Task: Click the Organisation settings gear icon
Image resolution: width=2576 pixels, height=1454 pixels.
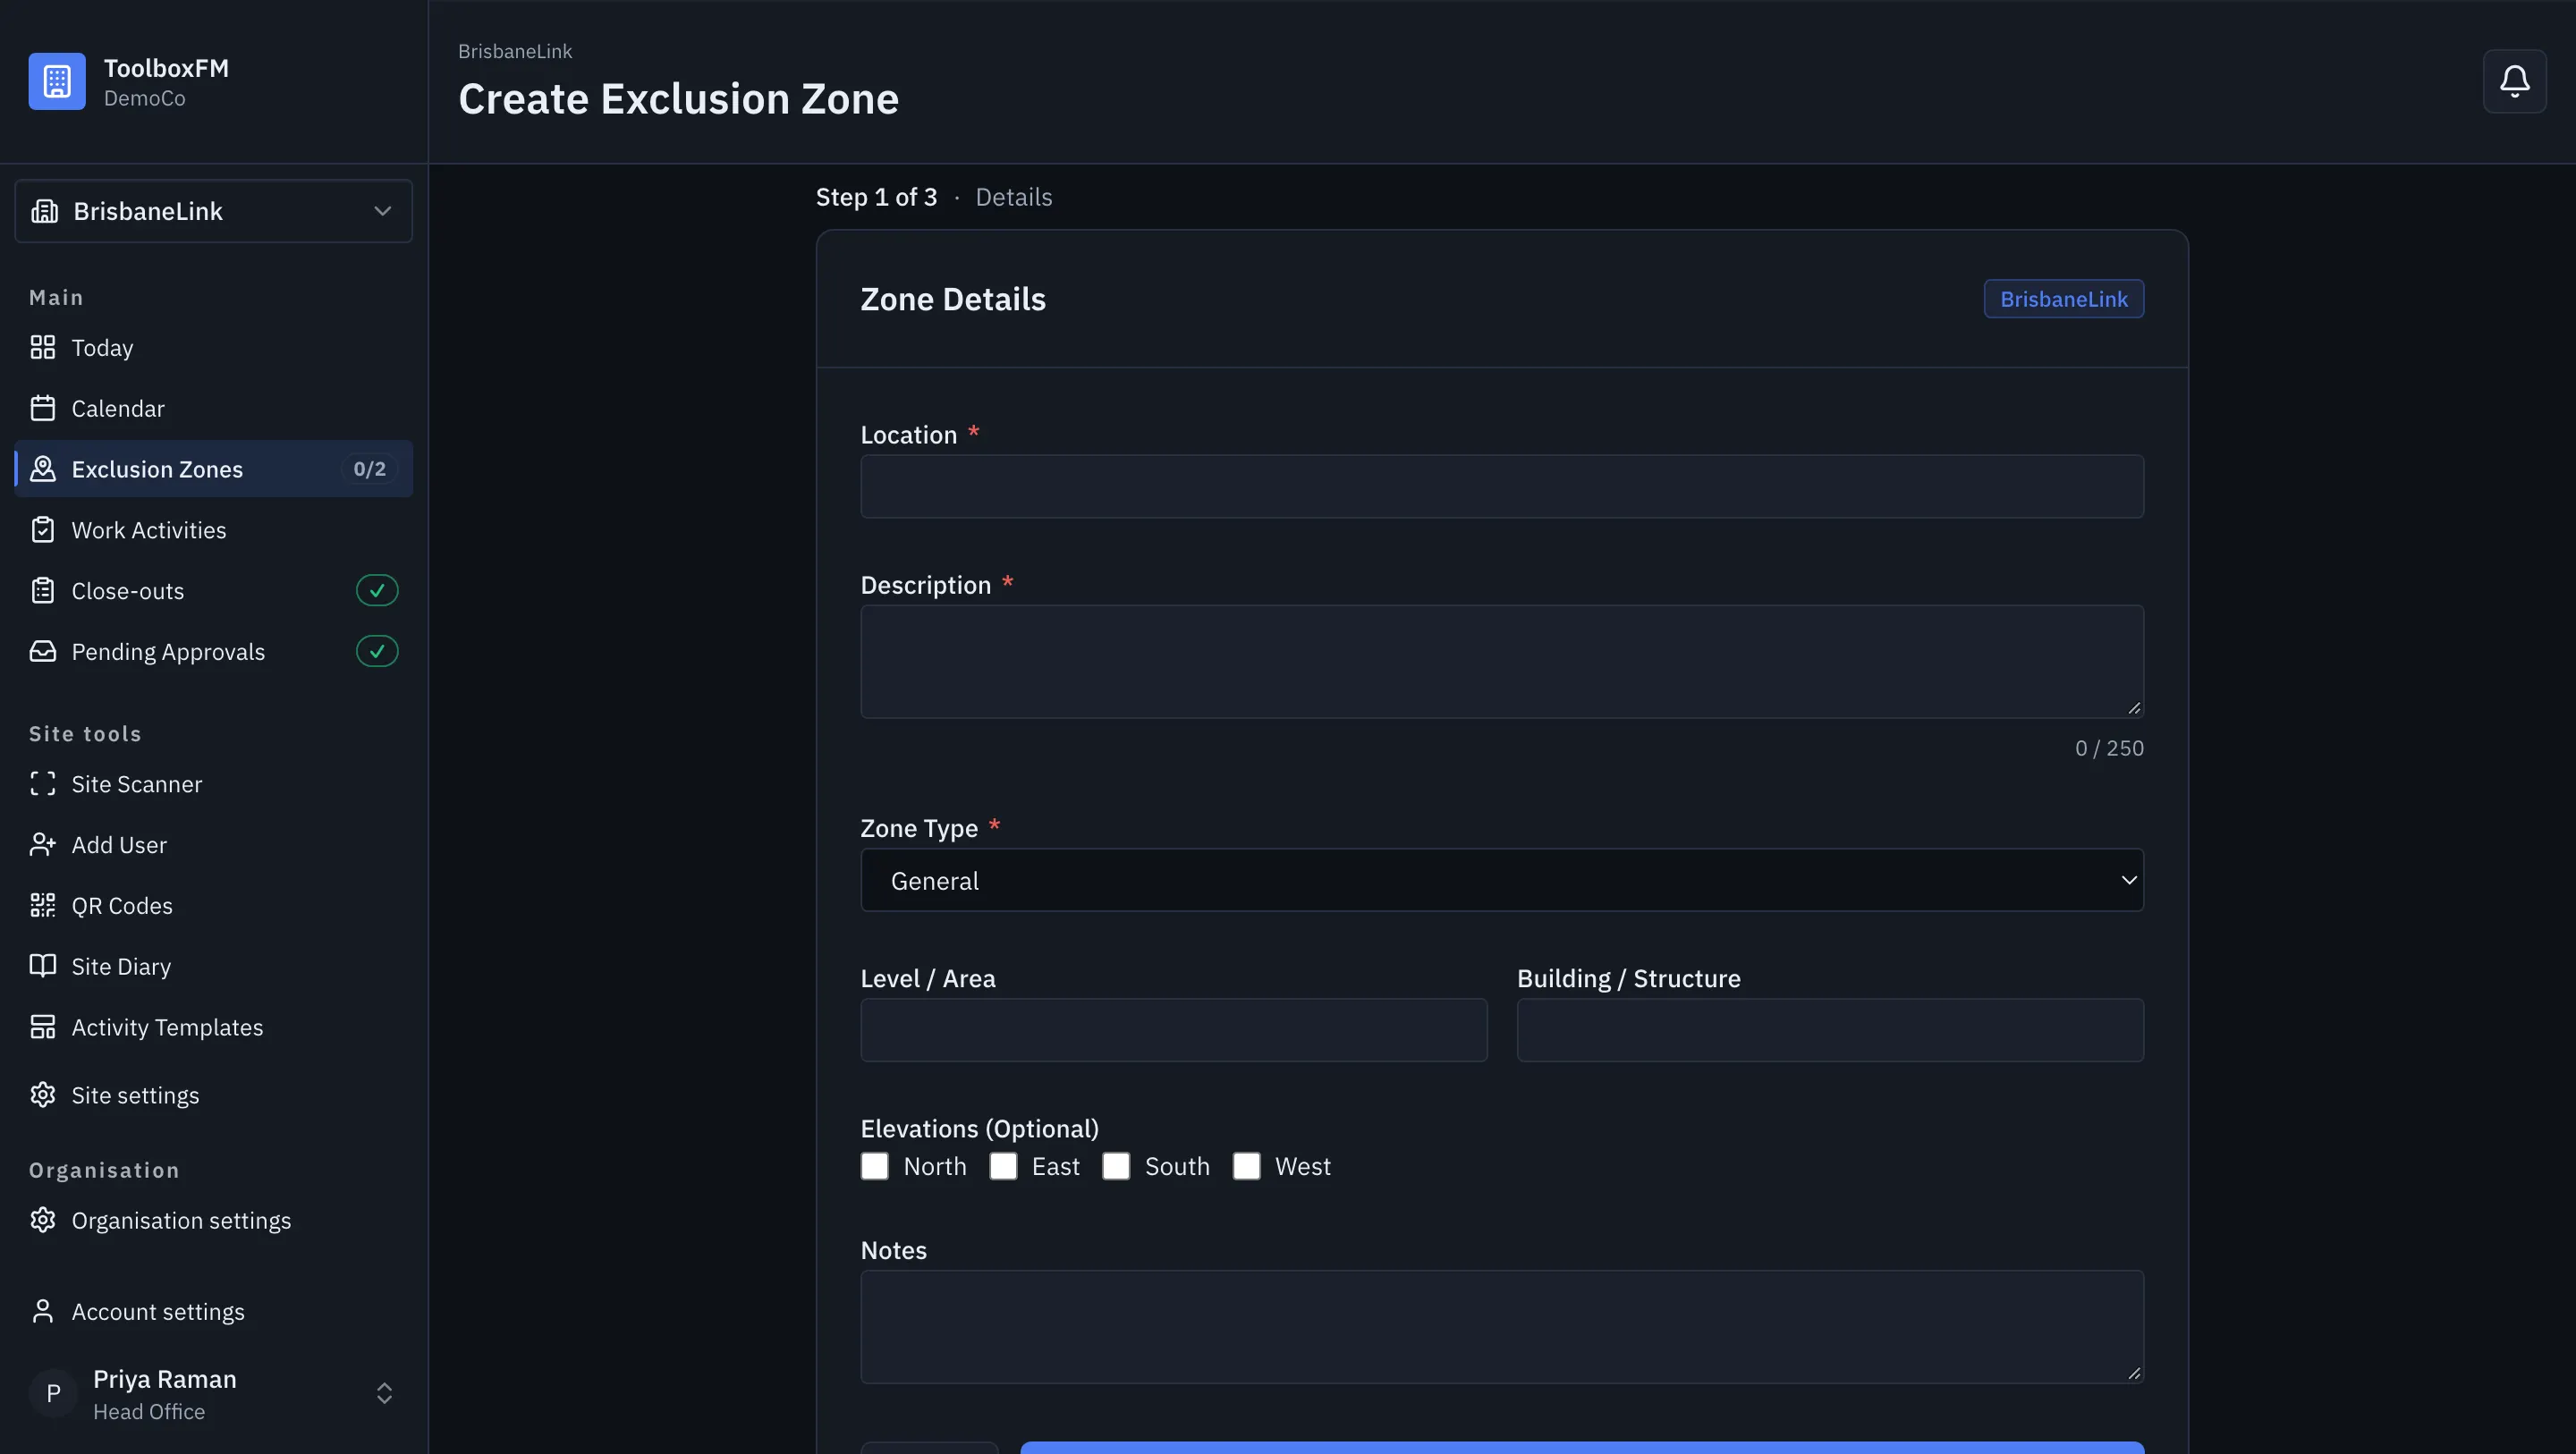Action: 42,1220
